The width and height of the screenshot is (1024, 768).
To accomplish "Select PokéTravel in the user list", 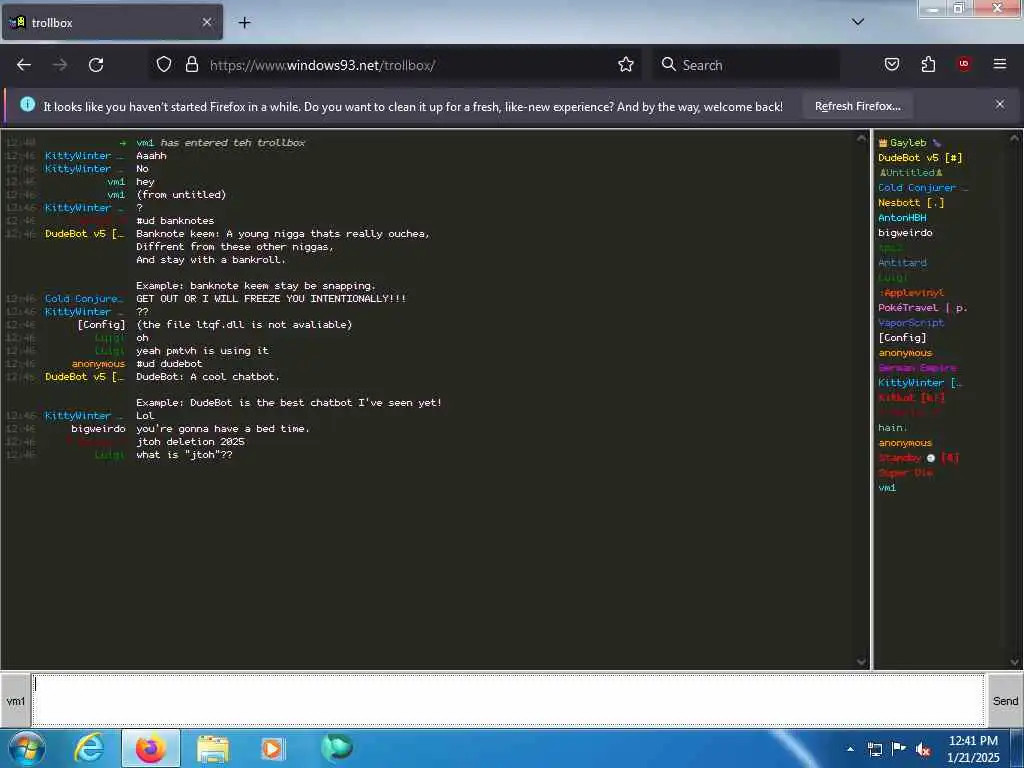I will [923, 308].
